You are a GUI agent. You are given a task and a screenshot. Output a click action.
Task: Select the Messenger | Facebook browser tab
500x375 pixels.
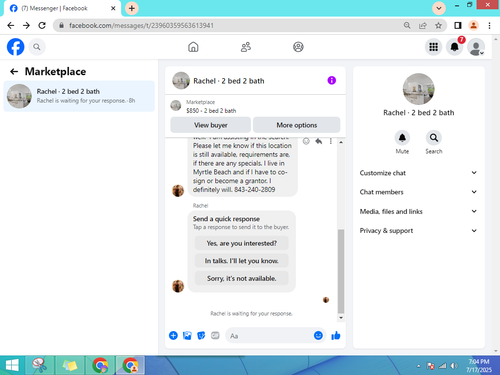click(62, 8)
